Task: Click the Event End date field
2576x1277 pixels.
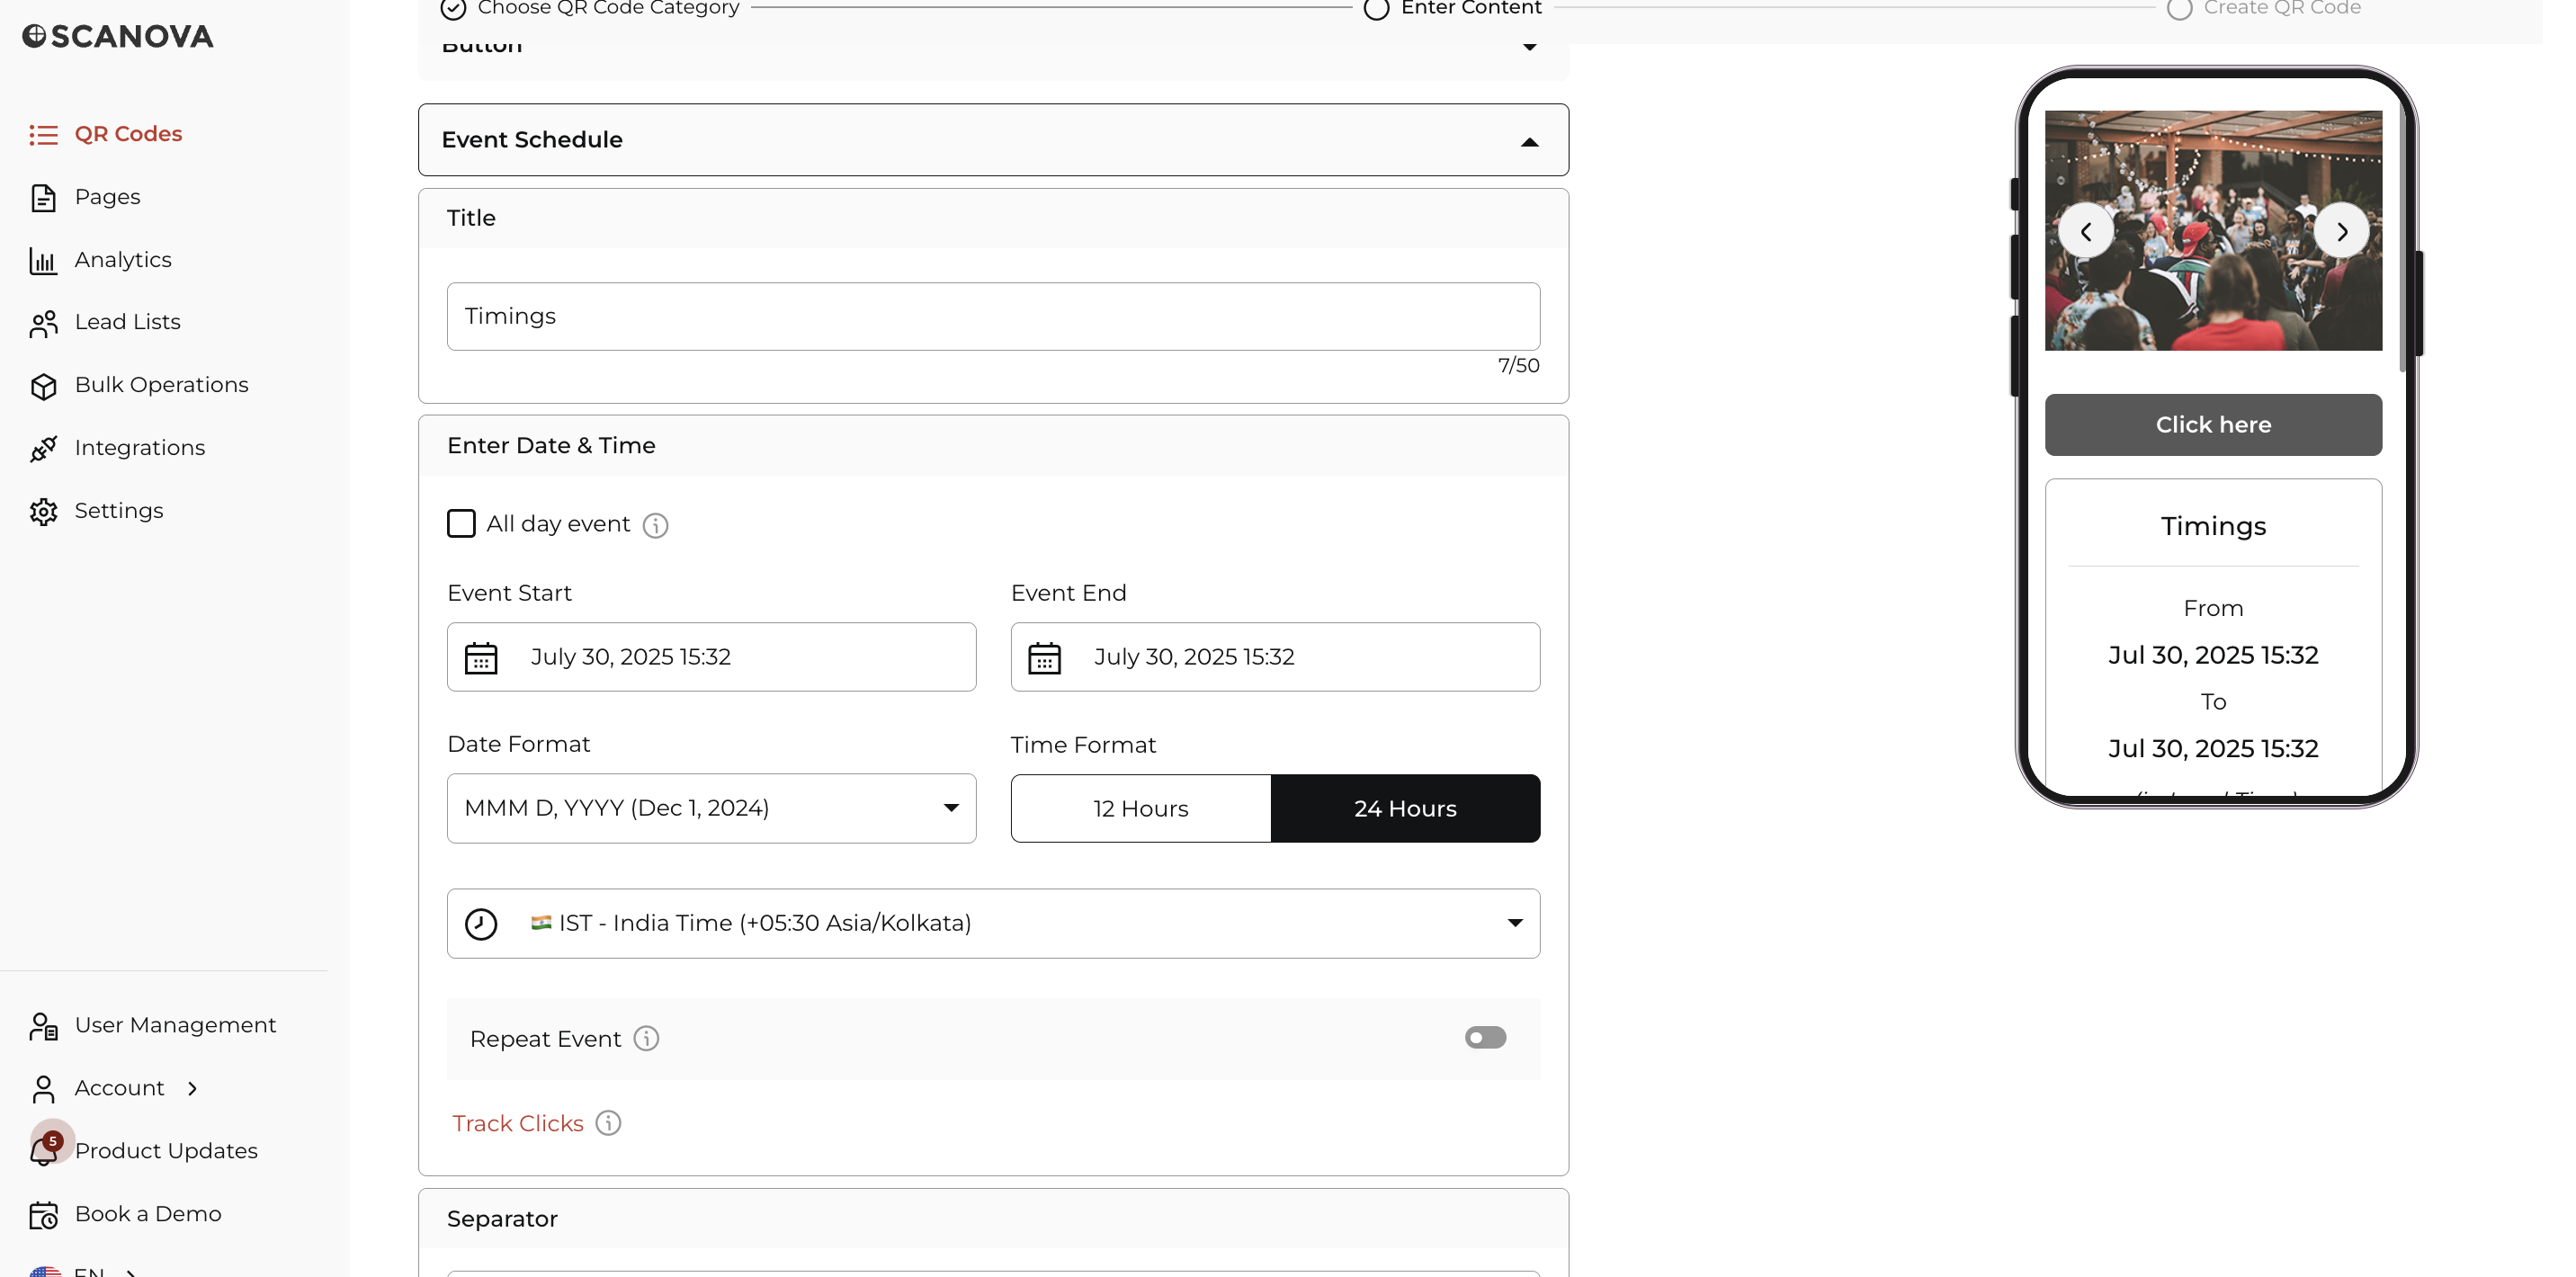Action: pos(1275,657)
